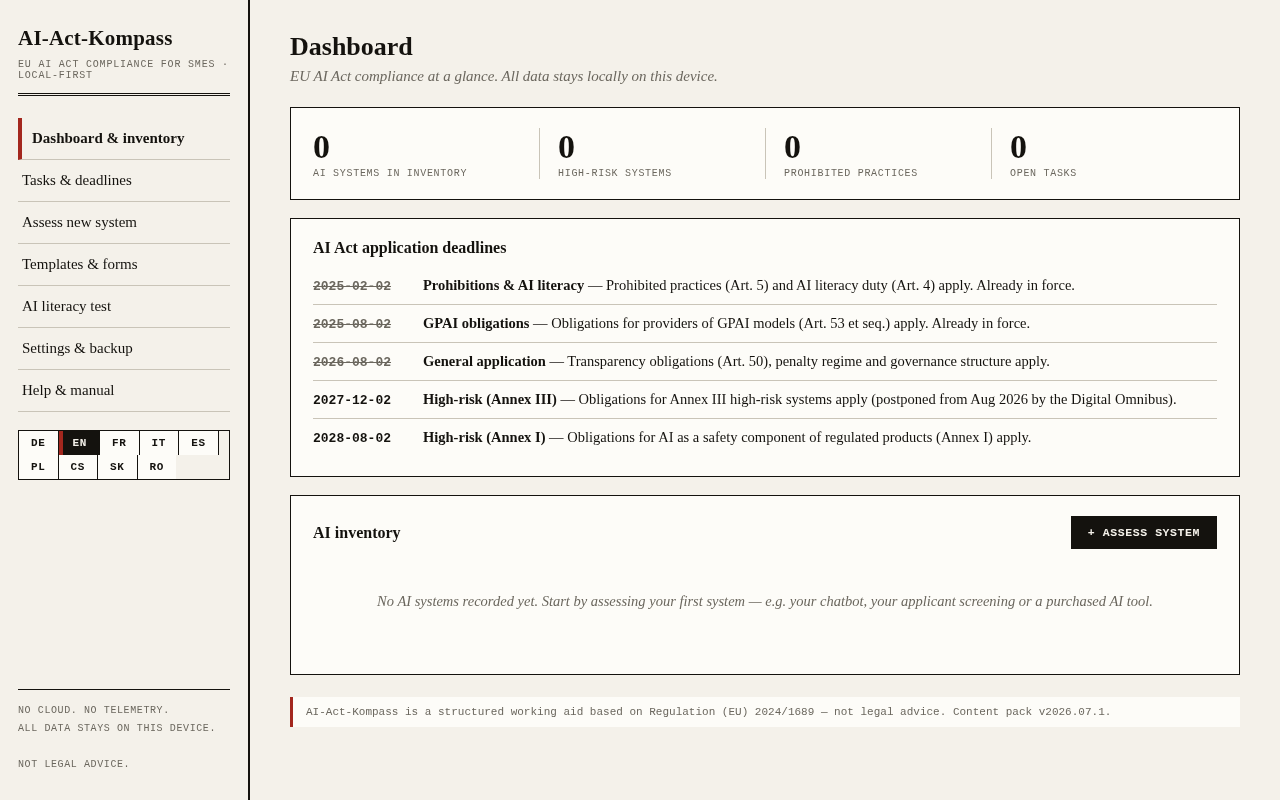
Task: Click the Not legal advice sidebar note
Action: (x=74, y=764)
